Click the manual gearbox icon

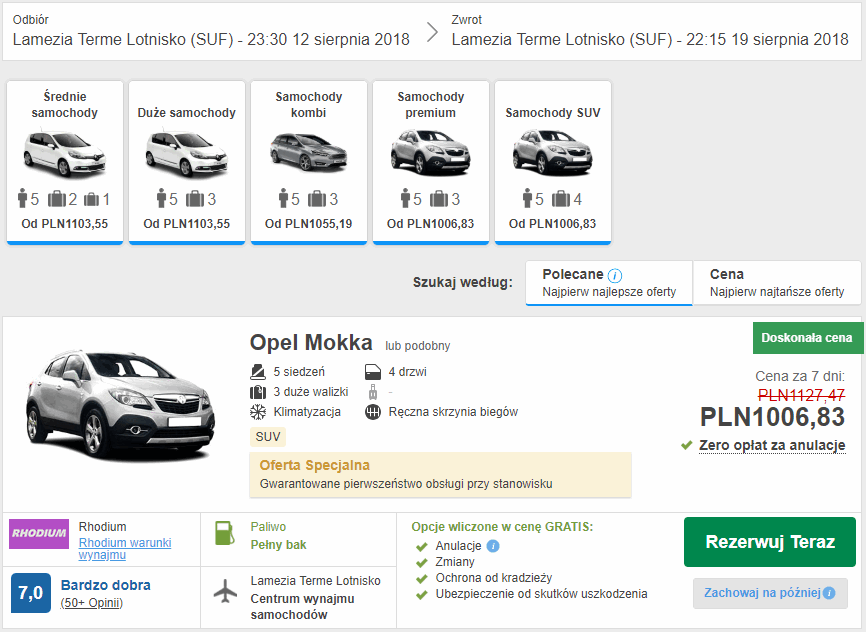[373, 412]
